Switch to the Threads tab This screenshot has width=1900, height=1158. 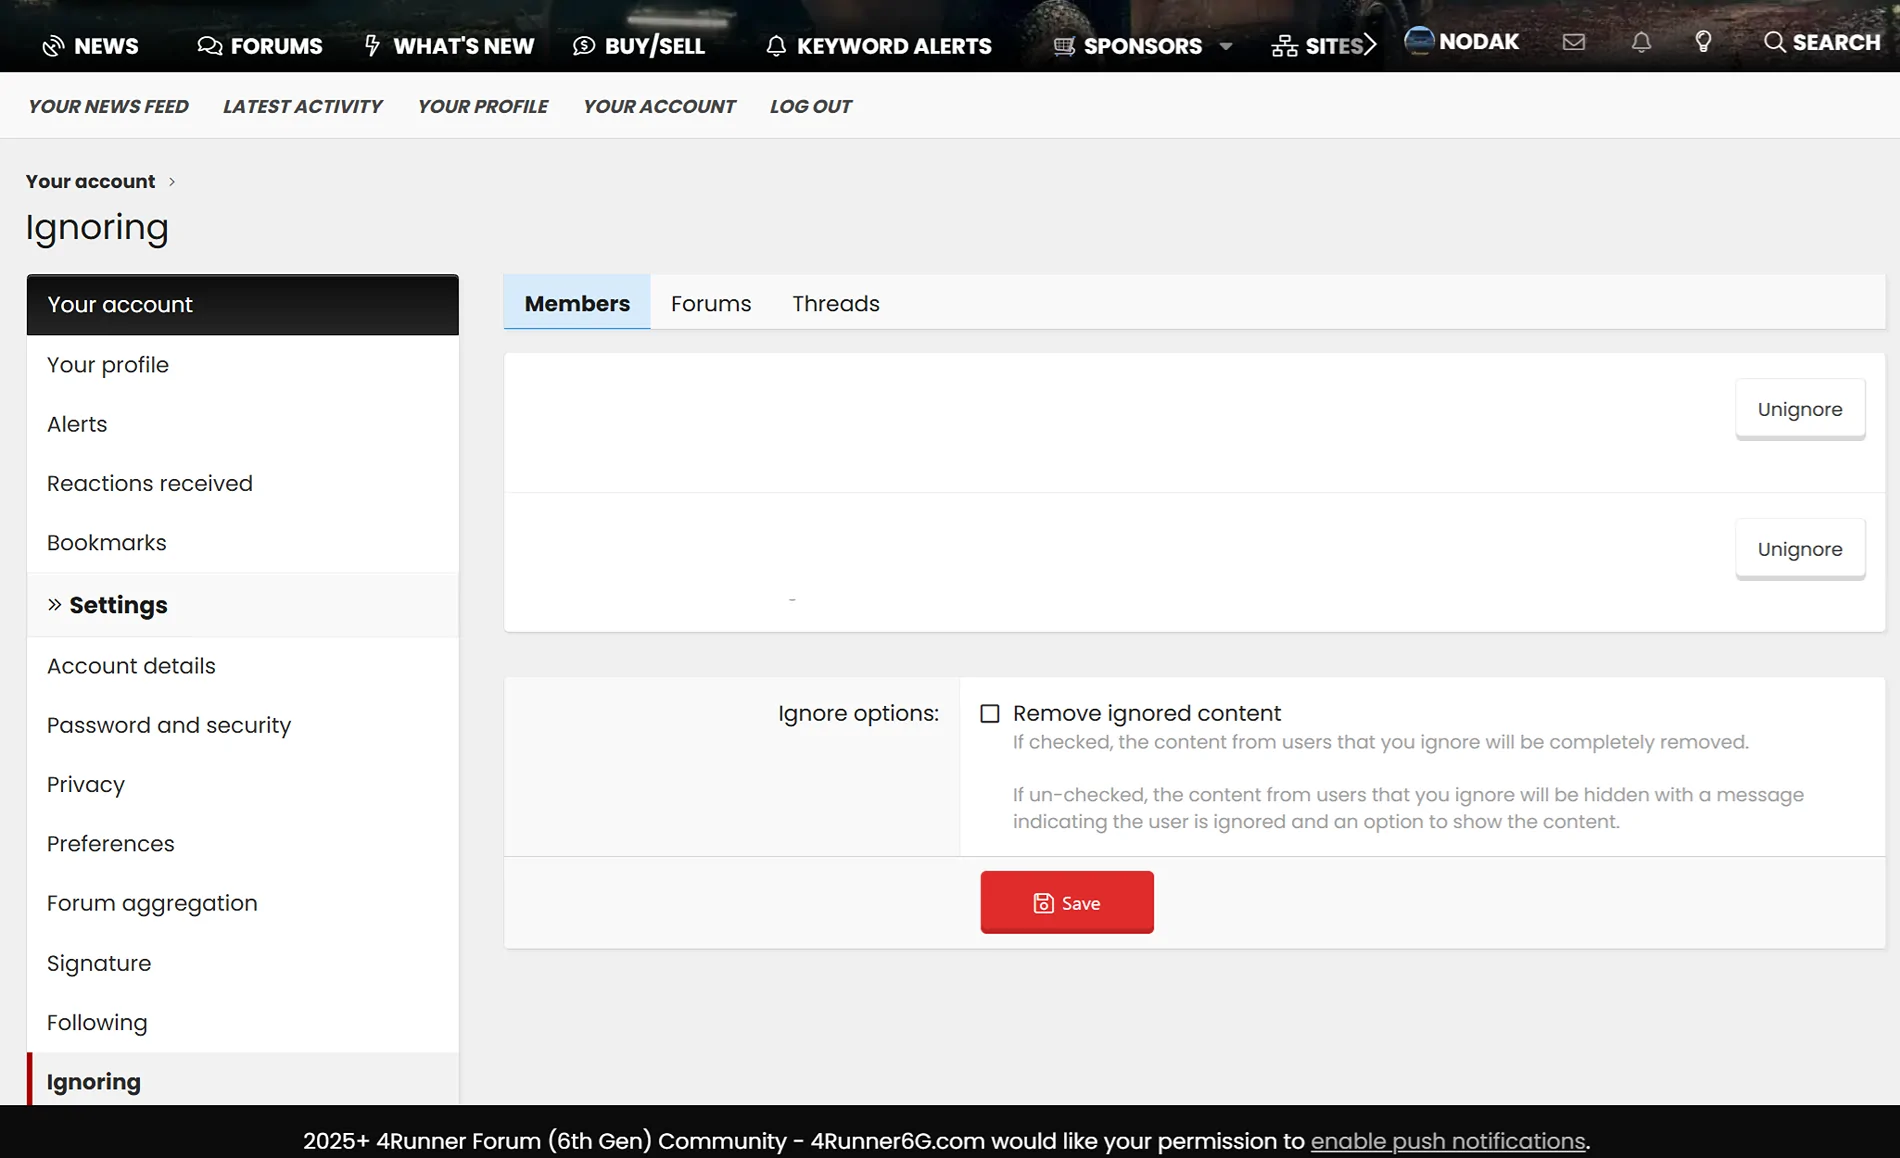click(835, 303)
